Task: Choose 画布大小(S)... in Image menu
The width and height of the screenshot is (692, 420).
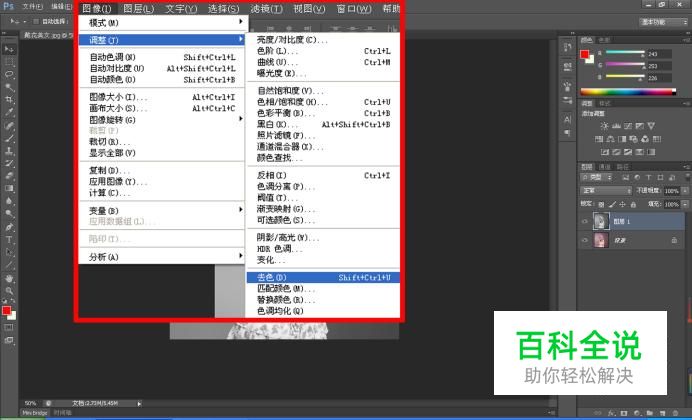Action: pyautogui.click(x=163, y=109)
